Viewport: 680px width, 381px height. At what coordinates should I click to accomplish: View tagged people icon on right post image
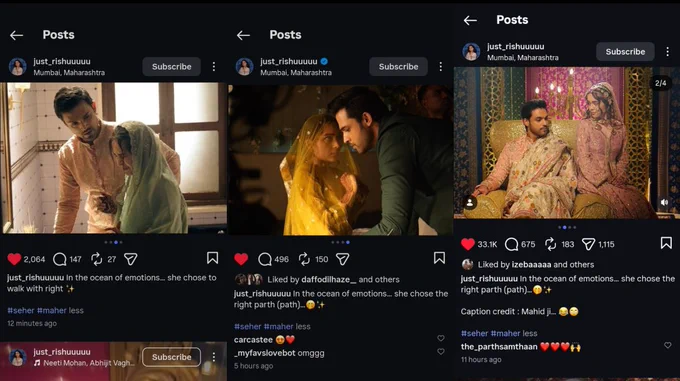click(x=470, y=202)
